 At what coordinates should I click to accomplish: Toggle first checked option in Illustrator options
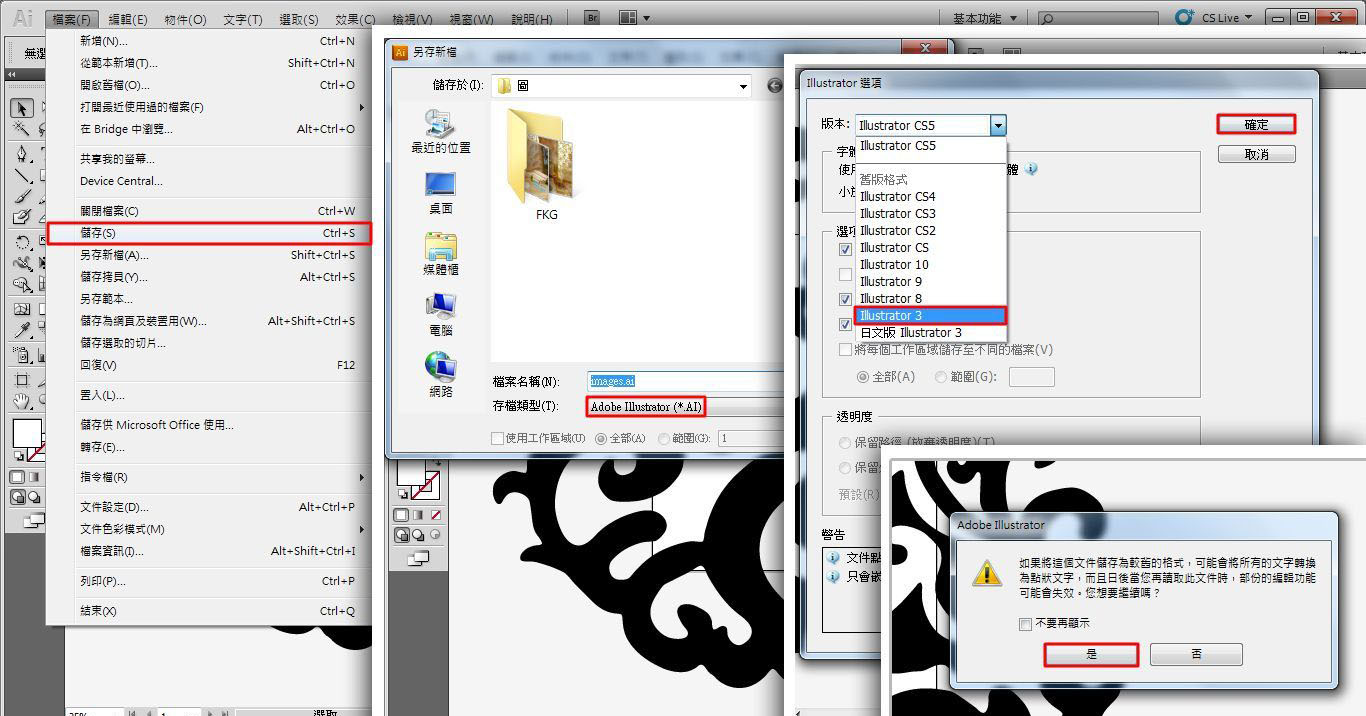point(846,249)
